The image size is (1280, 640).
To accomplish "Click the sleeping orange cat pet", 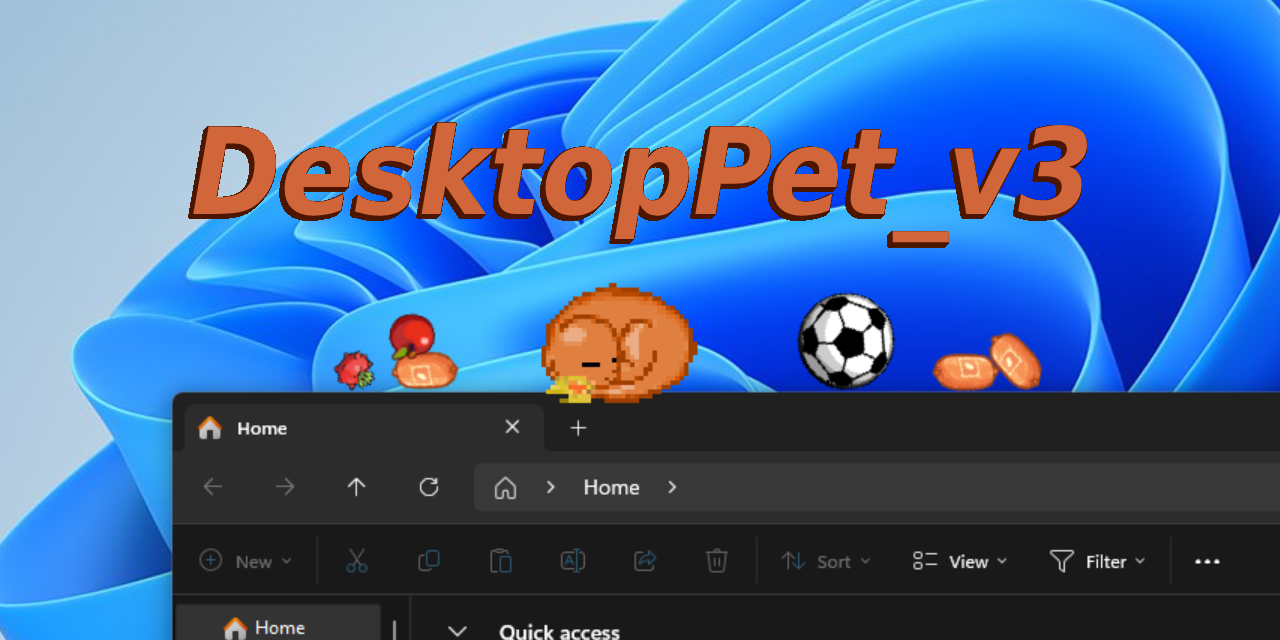I will tap(618, 344).
